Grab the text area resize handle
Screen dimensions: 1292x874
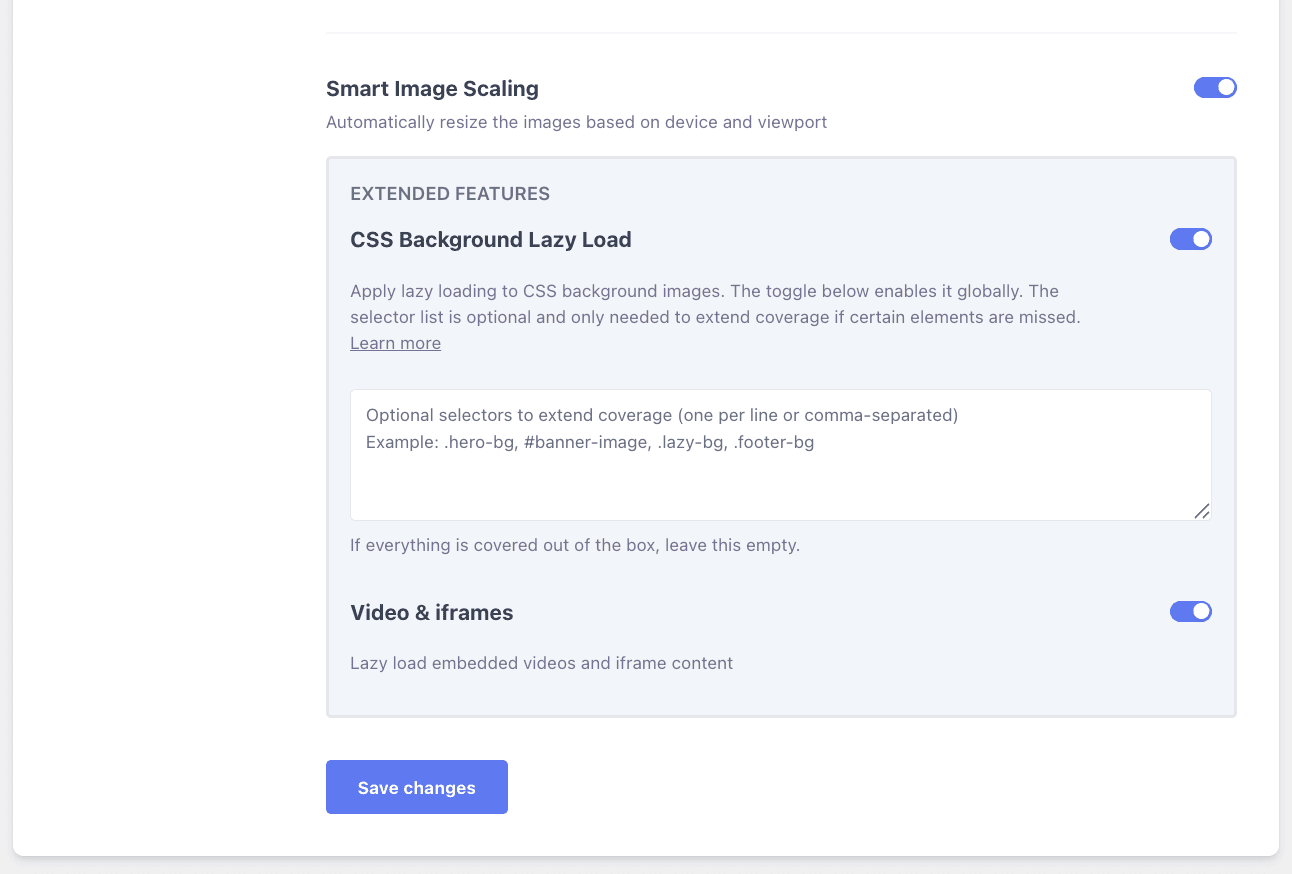click(1202, 511)
